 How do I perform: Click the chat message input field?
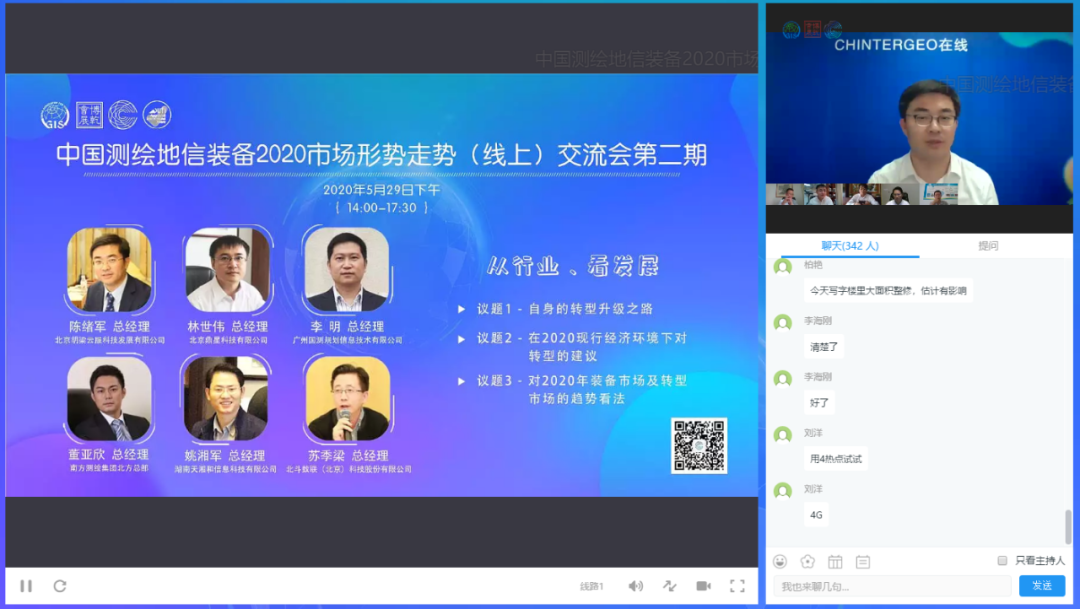[892, 586]
